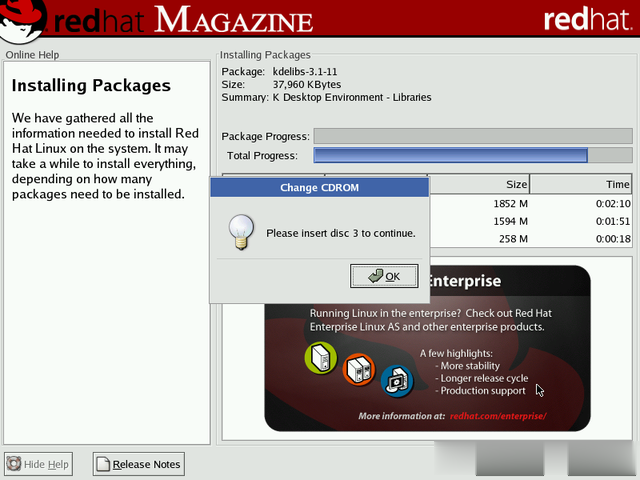Click OK in the Change CDROM dialog
The image size is (640, 480).
[x=384, y=276]
